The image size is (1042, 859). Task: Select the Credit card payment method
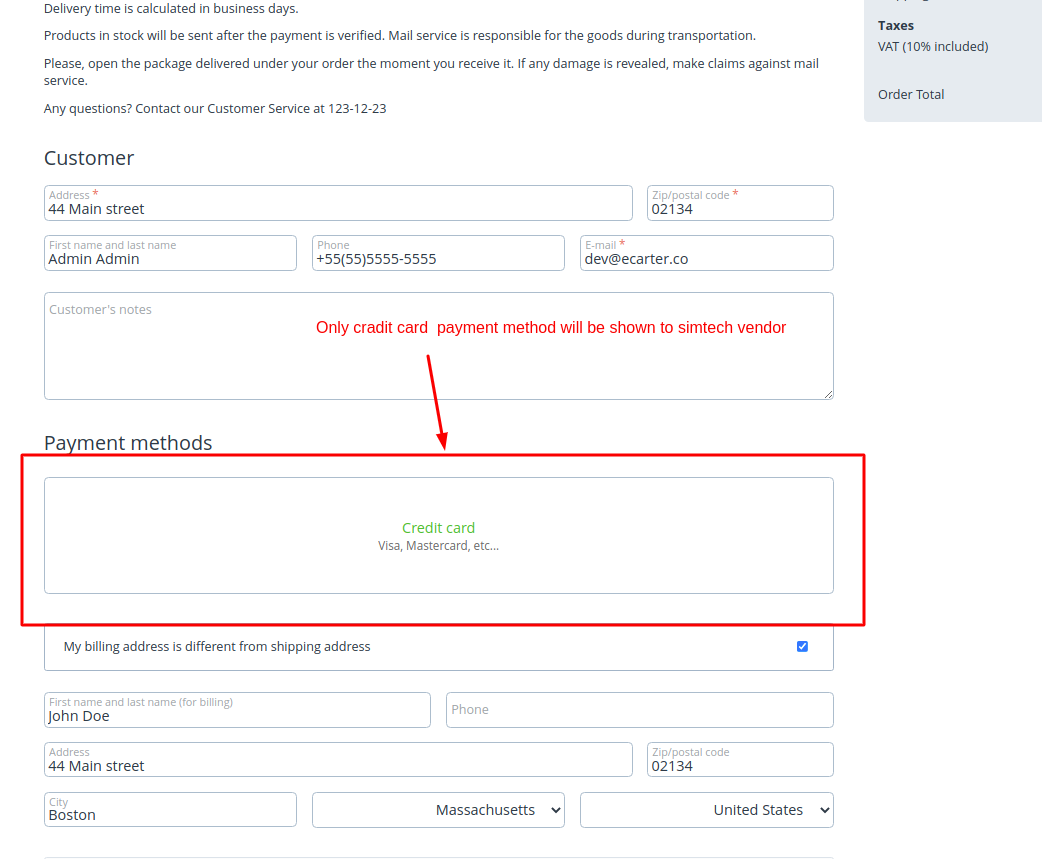(x=439, y=535)
